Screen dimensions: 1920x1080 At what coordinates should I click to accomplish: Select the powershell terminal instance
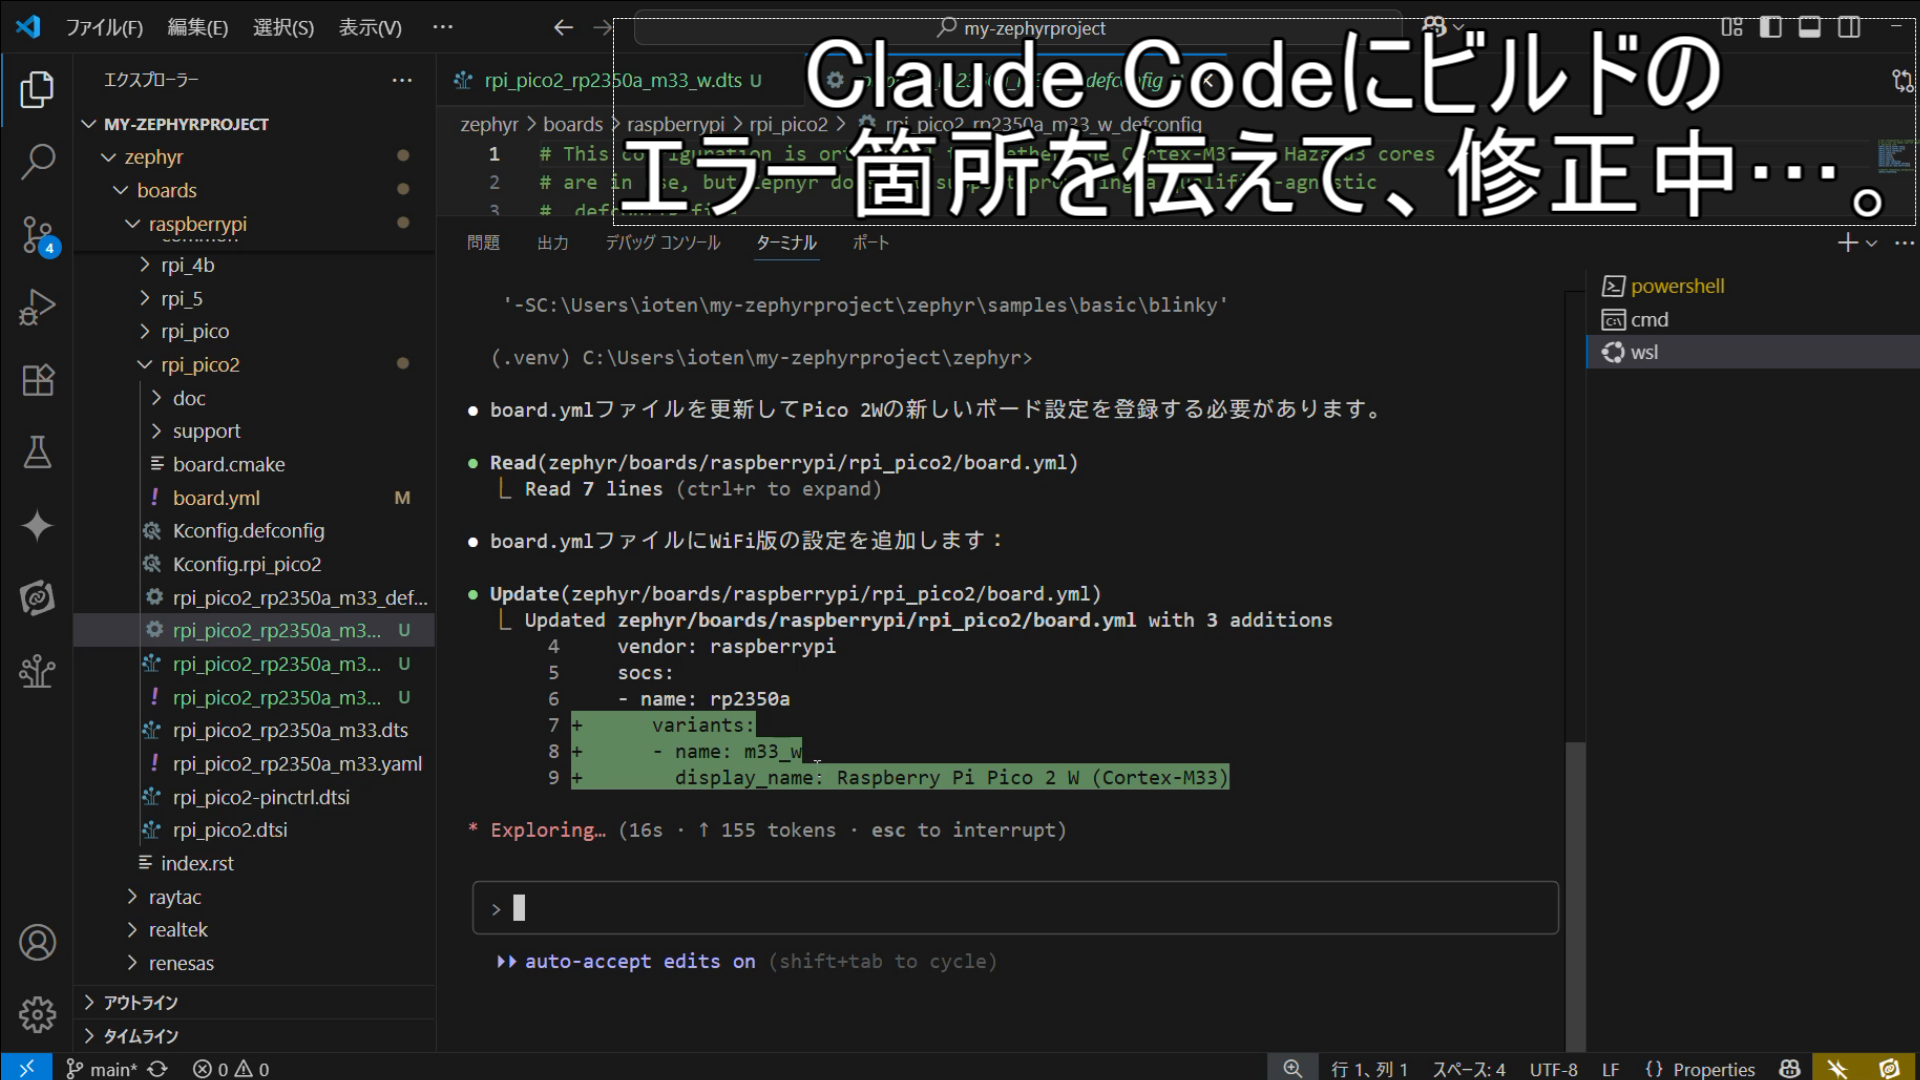point(1752,286)
